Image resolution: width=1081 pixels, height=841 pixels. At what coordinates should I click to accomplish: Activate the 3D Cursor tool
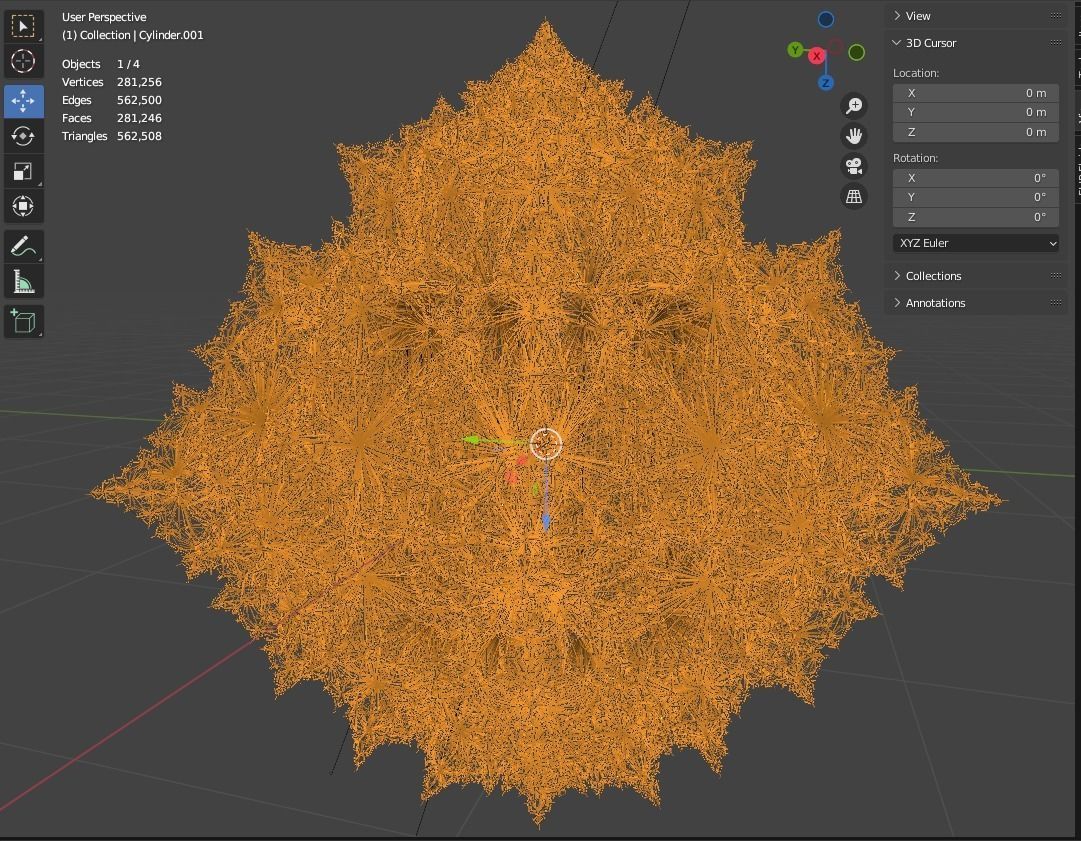(23, 61)
